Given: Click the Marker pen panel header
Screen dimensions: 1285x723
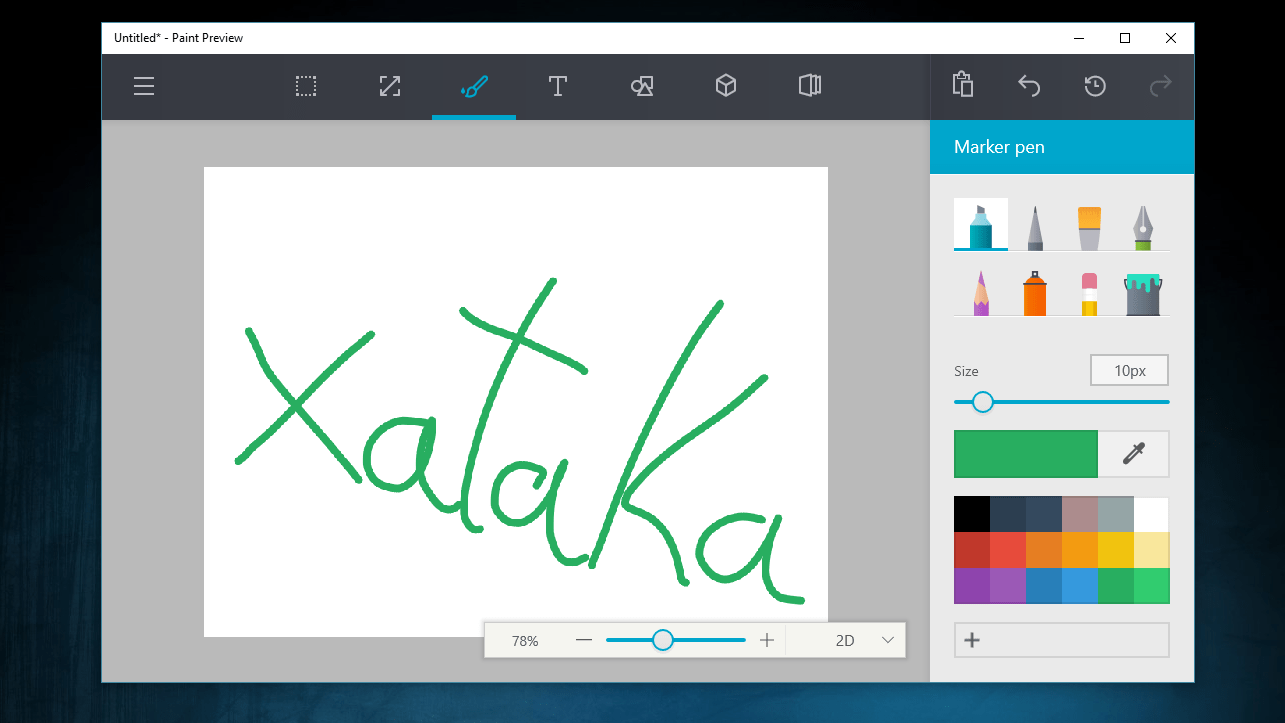Looking at the screenshot, I should 1062,147.
